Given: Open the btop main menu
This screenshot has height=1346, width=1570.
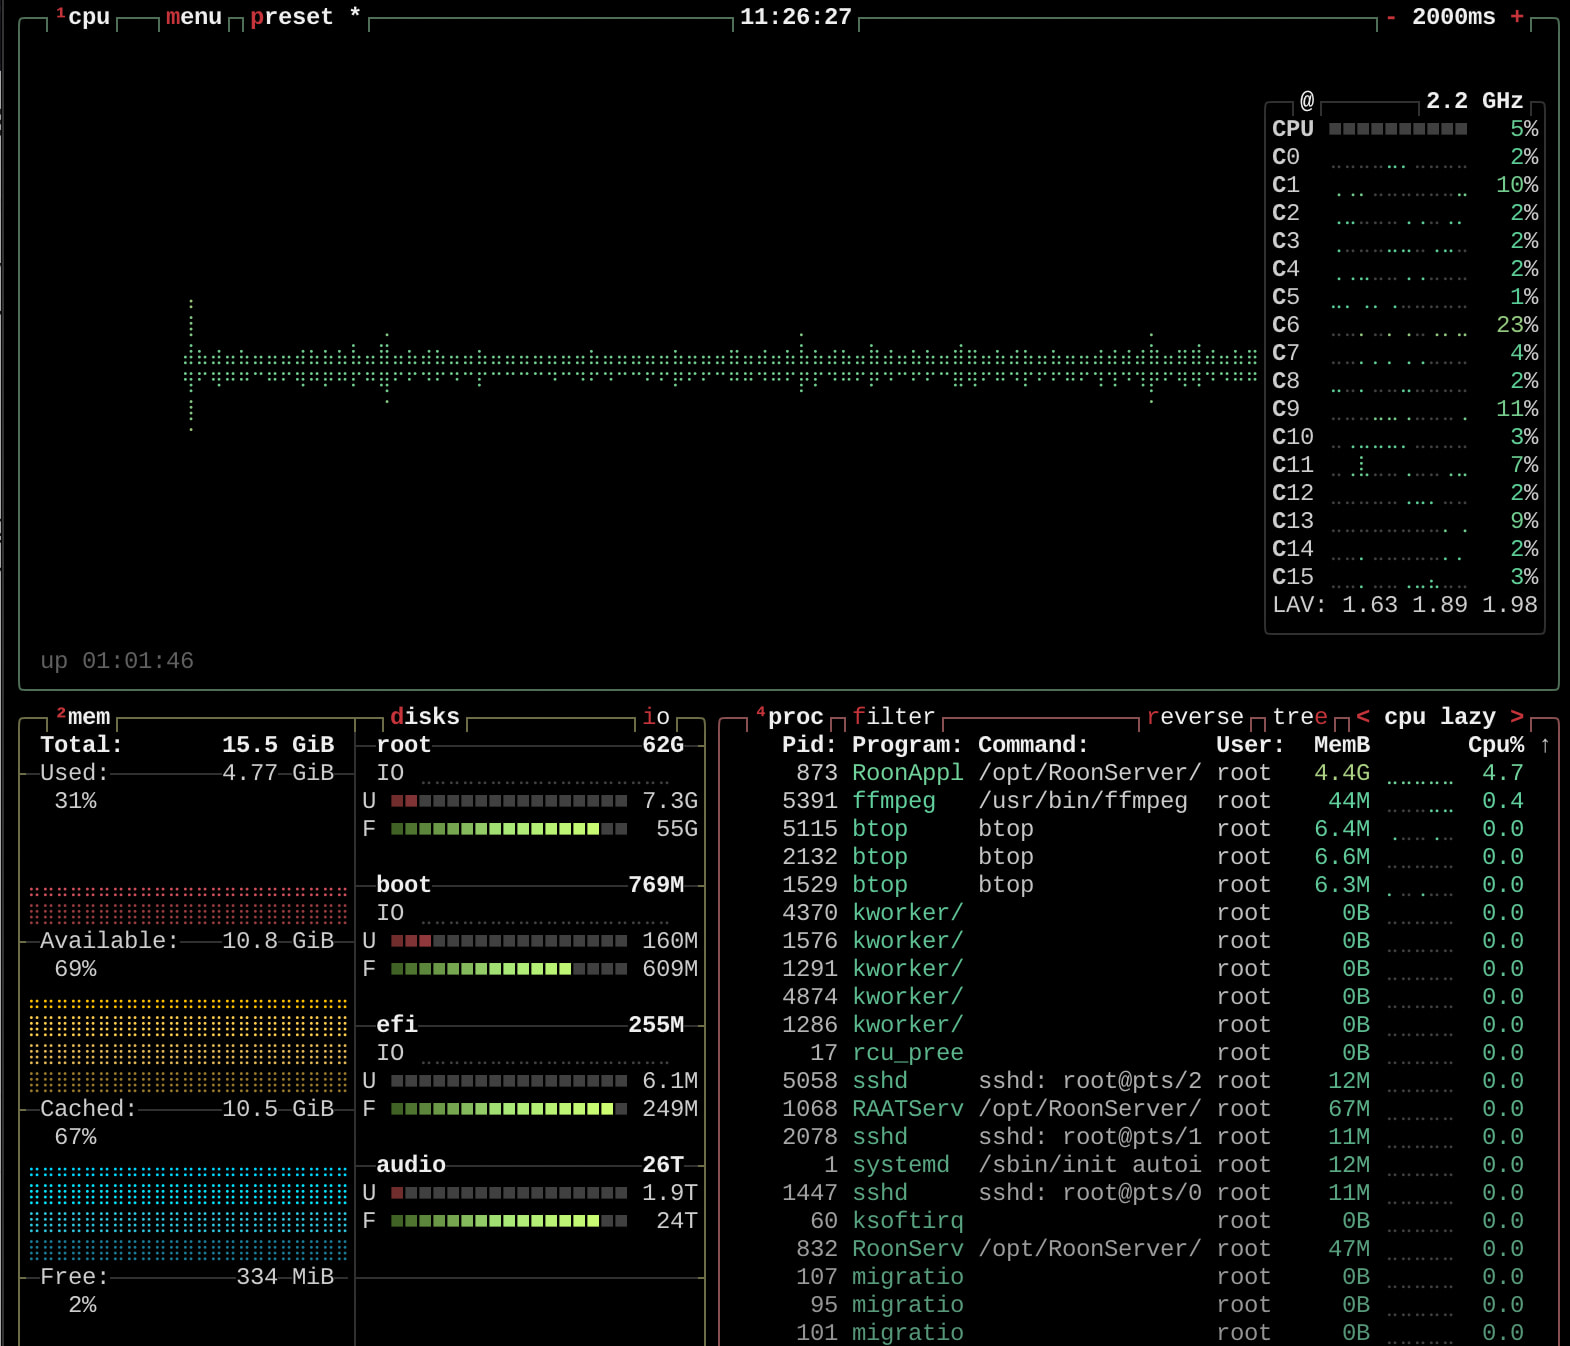Looking at the screenshot, I should [194, 17].
